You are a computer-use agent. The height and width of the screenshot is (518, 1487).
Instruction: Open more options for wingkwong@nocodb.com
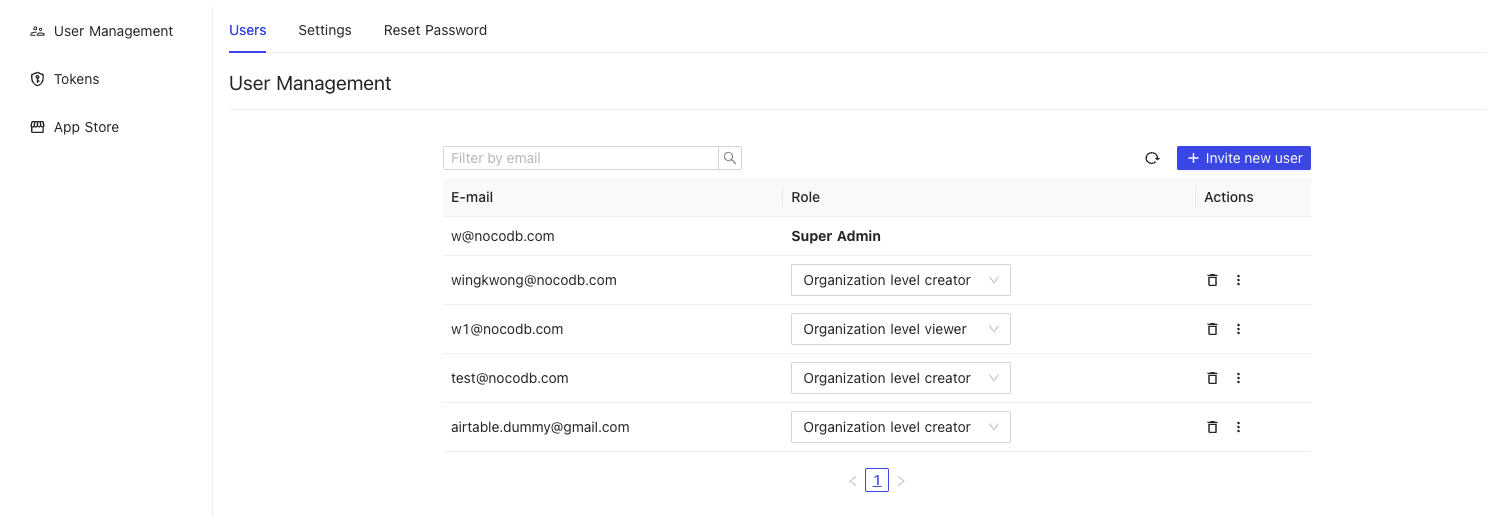[x=1238, y=280]
